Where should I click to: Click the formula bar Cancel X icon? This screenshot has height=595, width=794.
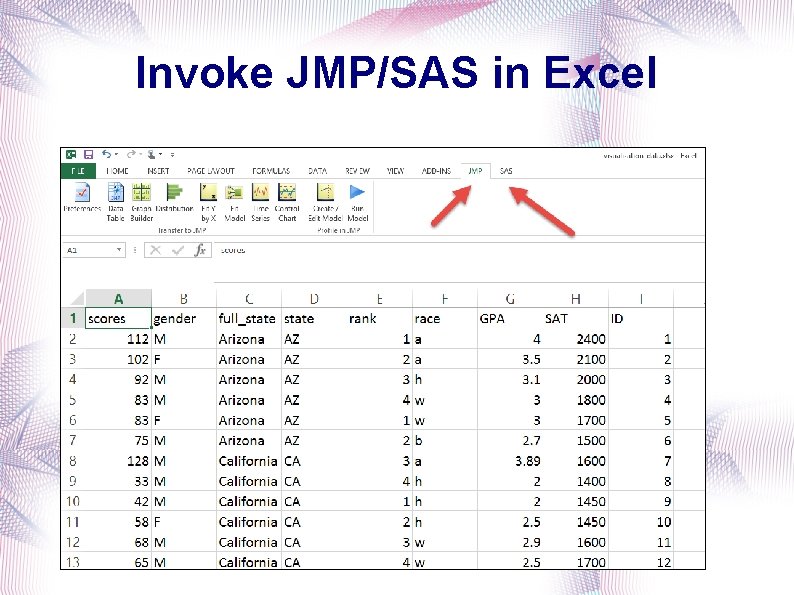coord(155,250)
